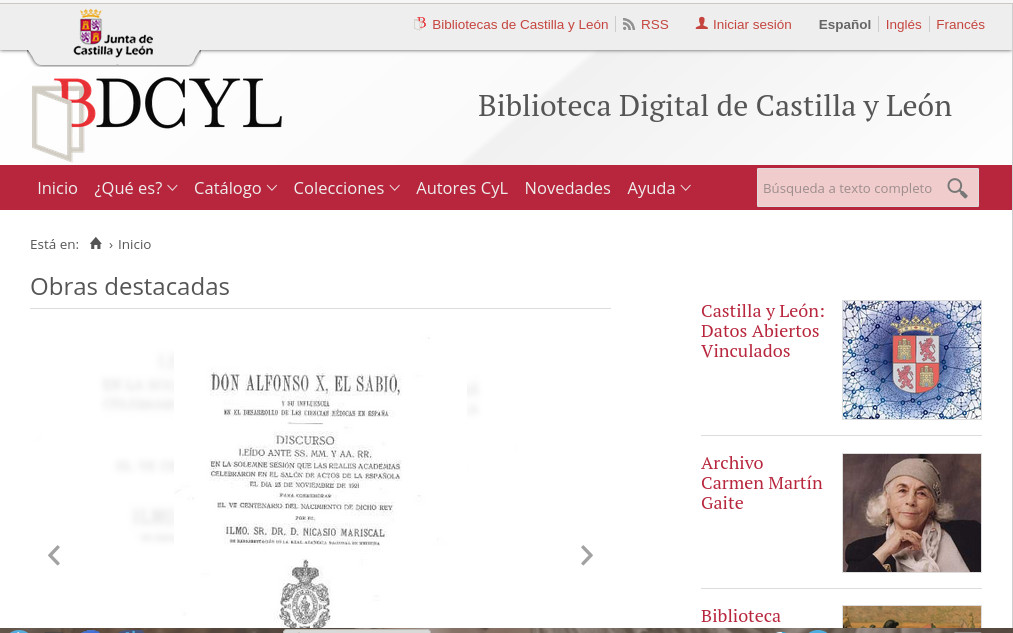This screenshot has width=1013, height=633.
Task: Click the home icon in breadcrumb
Action: (x=96, y=244)
